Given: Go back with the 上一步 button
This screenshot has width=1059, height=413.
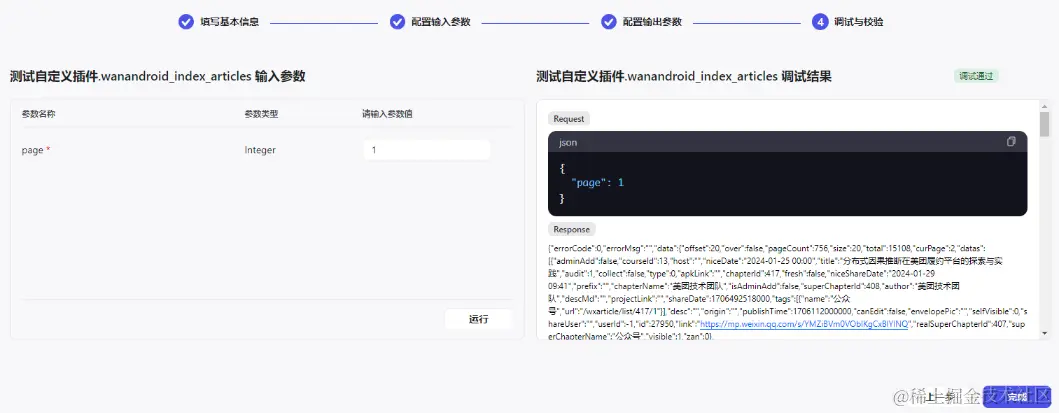Looking at the screenshot, I should point(941,397).
